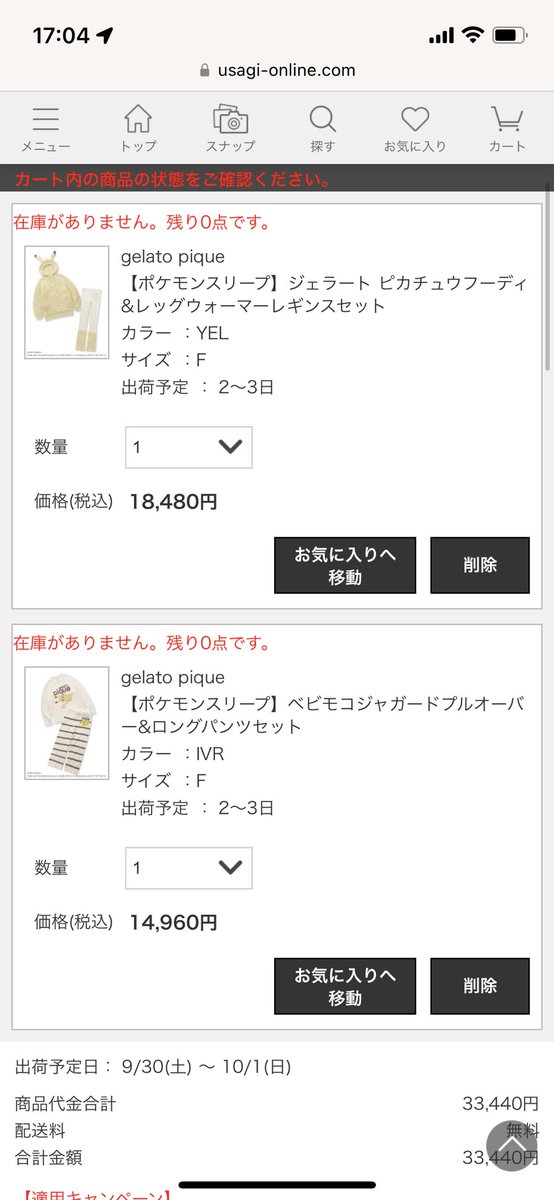Move ベビモコ pullover set to お気に入り
The width and height of the screenshot is (554, 1200).
[345, 986]
